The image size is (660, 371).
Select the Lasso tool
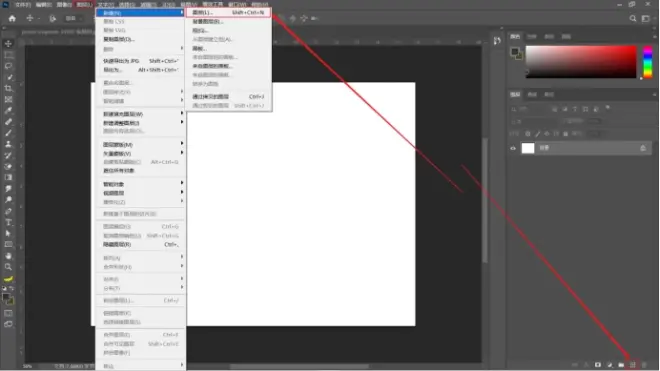click(8, 66)
